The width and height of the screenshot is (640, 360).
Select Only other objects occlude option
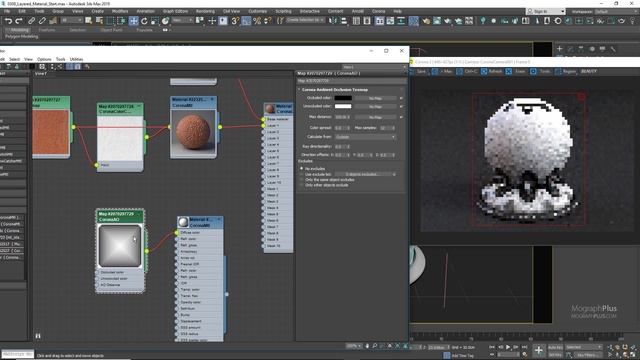[x=302, y=185]
